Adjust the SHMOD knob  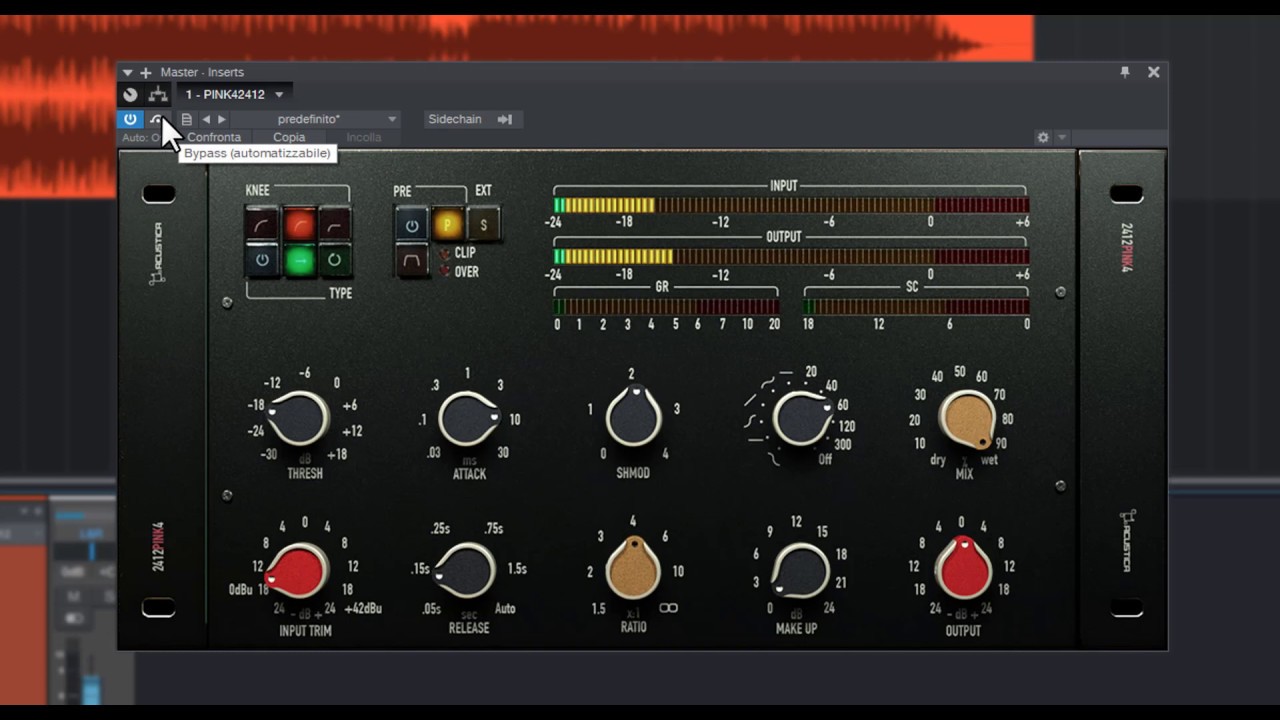pyautogui.click(x=633, y=417)
